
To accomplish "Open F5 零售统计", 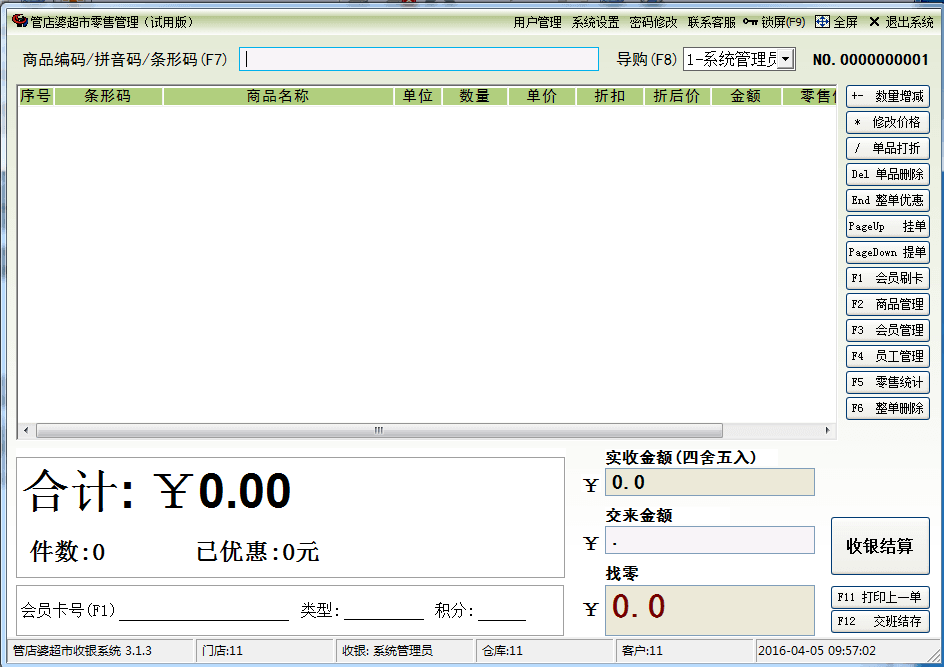I will pyautogui.click(x=887, y=382).
